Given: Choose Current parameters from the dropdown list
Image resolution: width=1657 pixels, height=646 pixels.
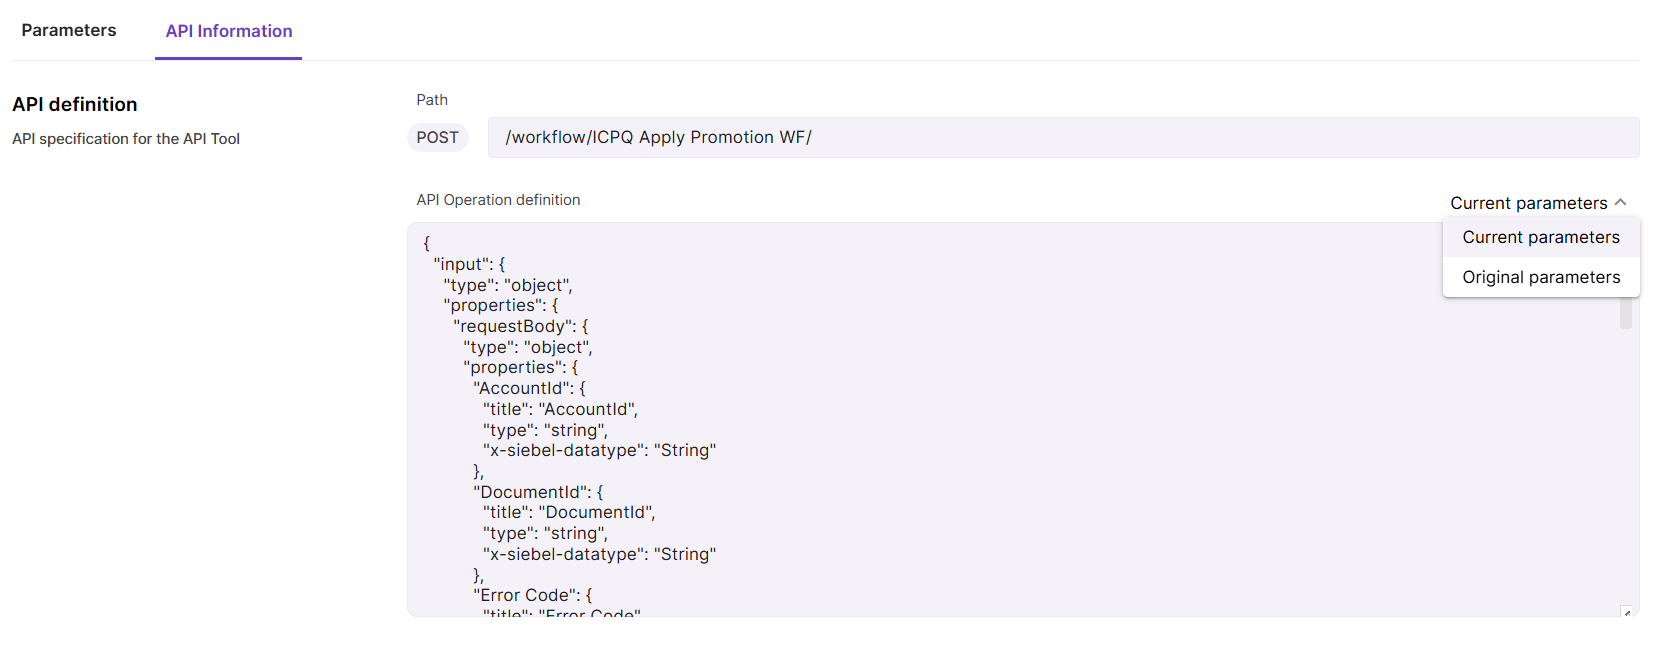Looking at the screenshot, I should (1540, 237).
